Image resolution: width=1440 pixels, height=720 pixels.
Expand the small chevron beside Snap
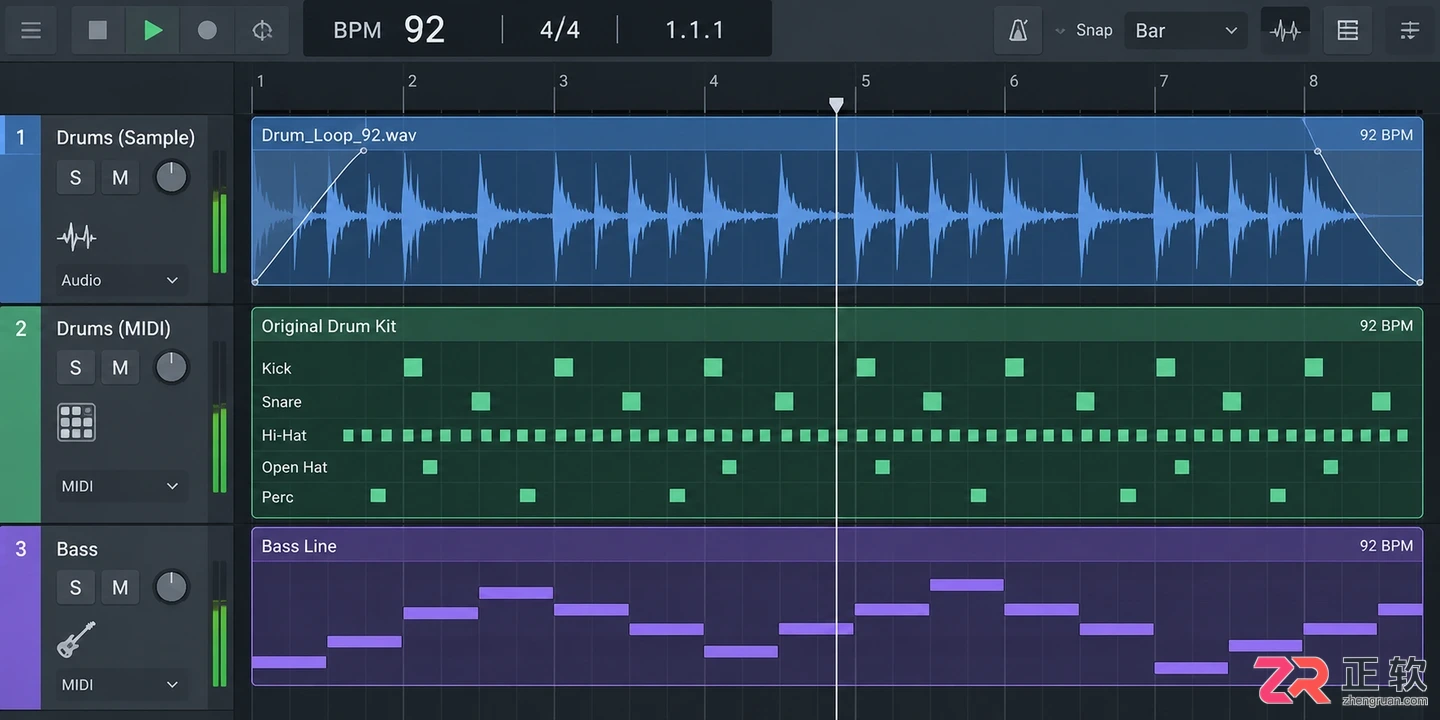tap(1060, 31)
